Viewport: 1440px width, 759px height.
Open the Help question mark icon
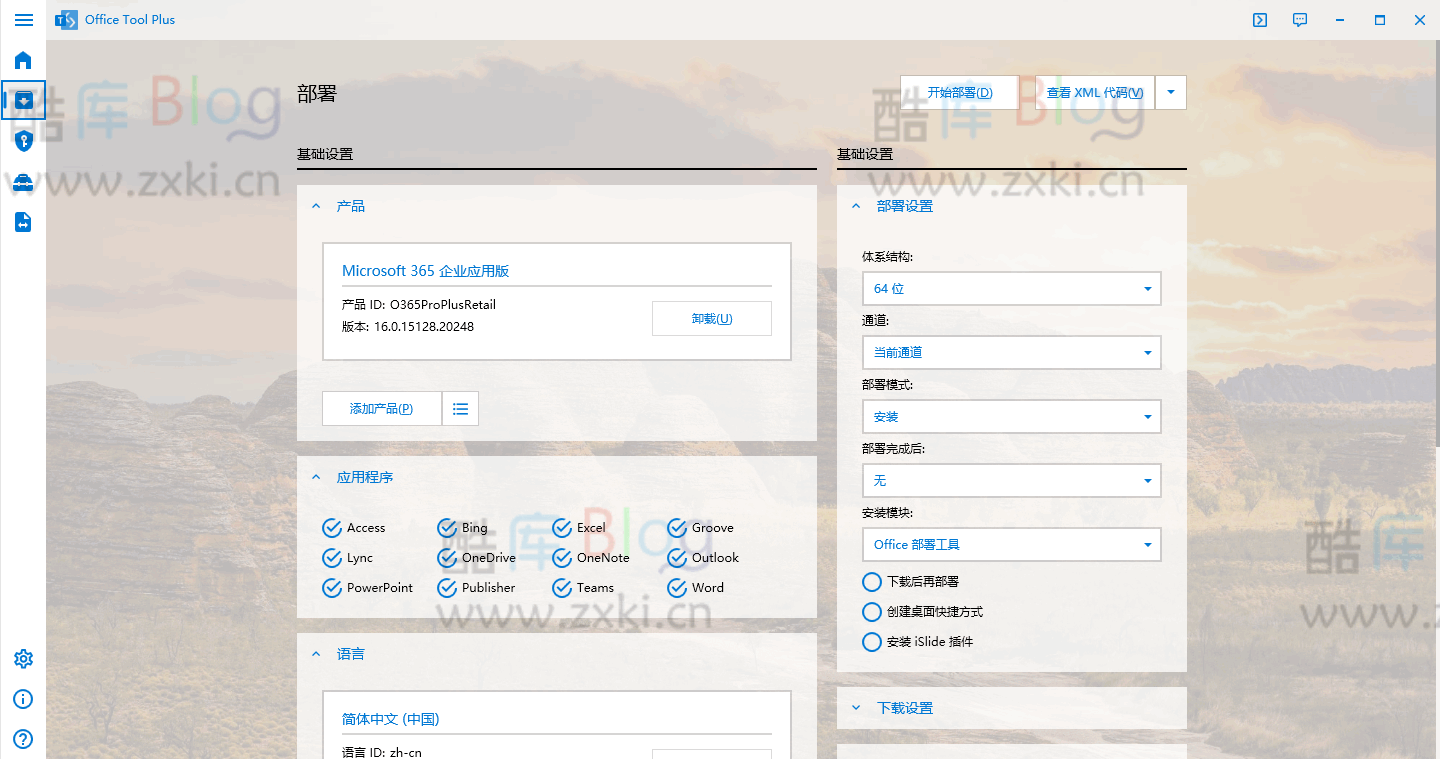tap(23, 739)
